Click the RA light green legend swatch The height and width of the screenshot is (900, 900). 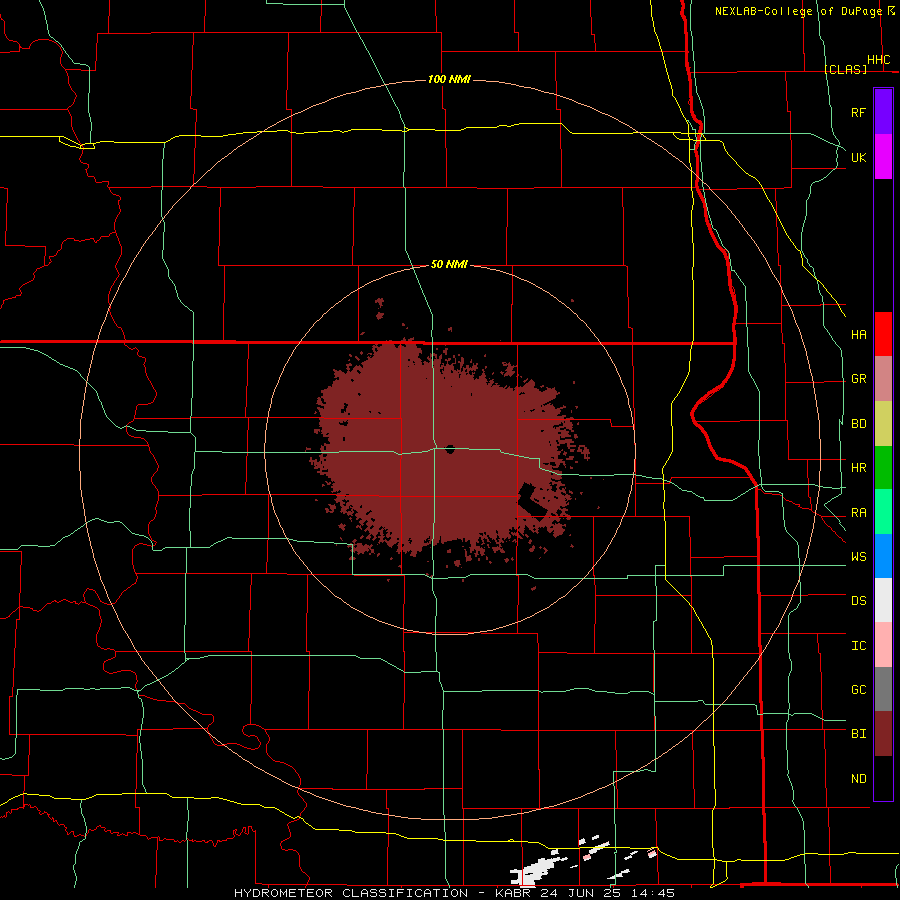point(883,512)
